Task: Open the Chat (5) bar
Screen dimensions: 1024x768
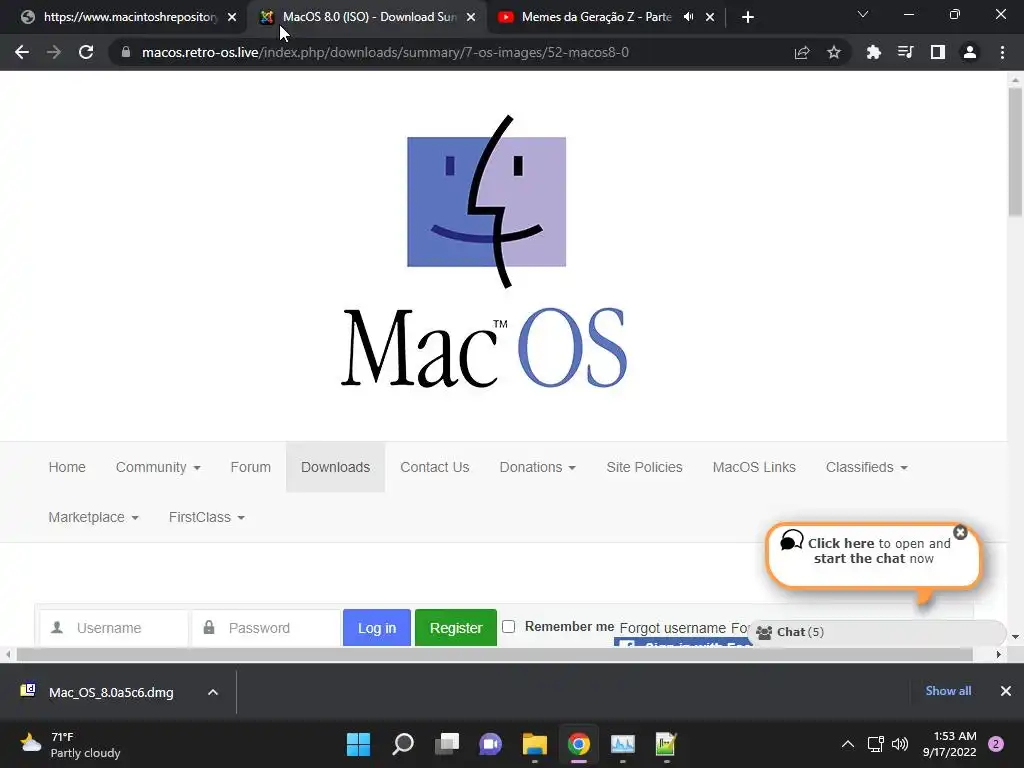Action: (x=875, y=632)
